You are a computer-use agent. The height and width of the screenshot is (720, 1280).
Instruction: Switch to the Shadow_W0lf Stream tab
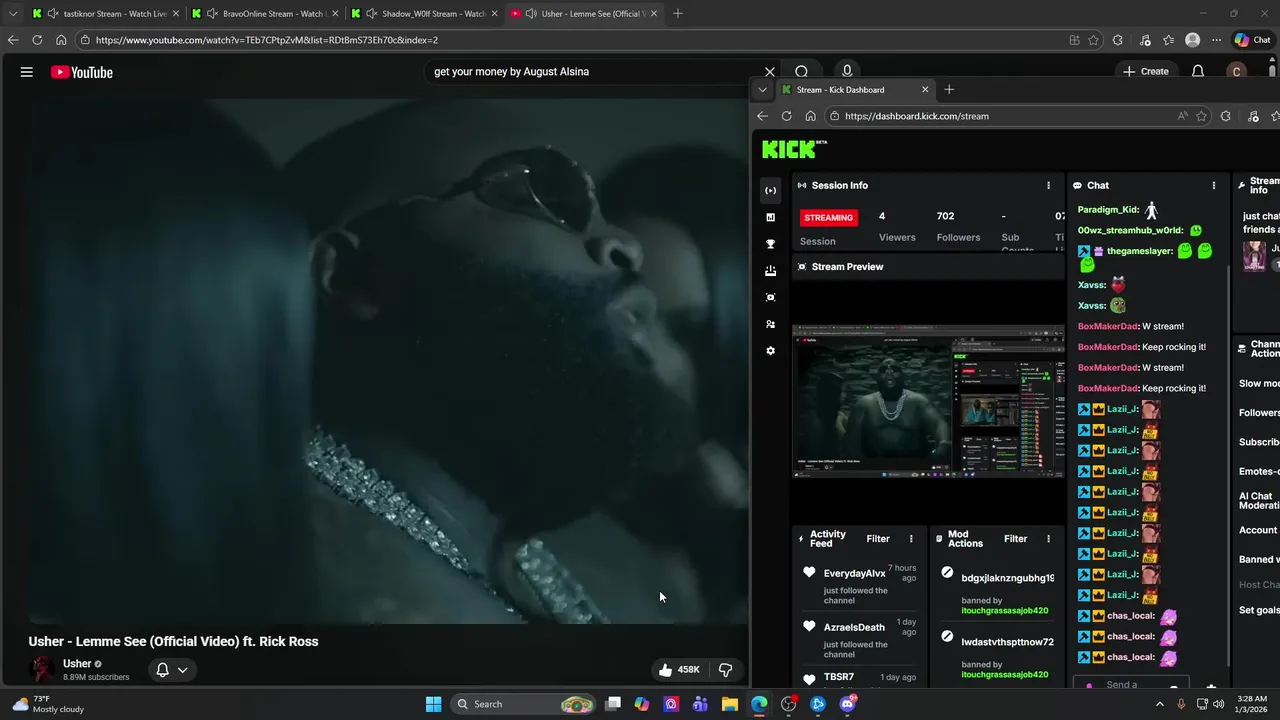point(425,14)
